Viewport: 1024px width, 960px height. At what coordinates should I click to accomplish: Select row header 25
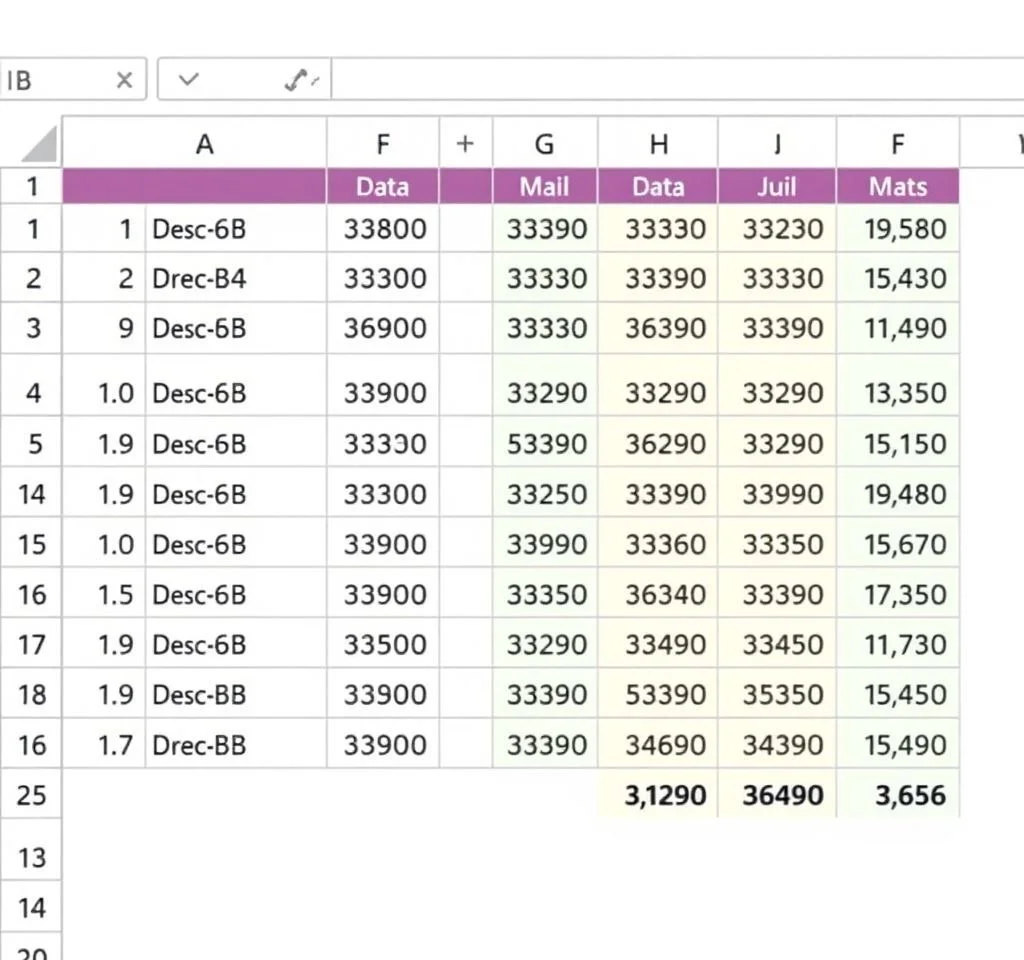click(32, 795)
